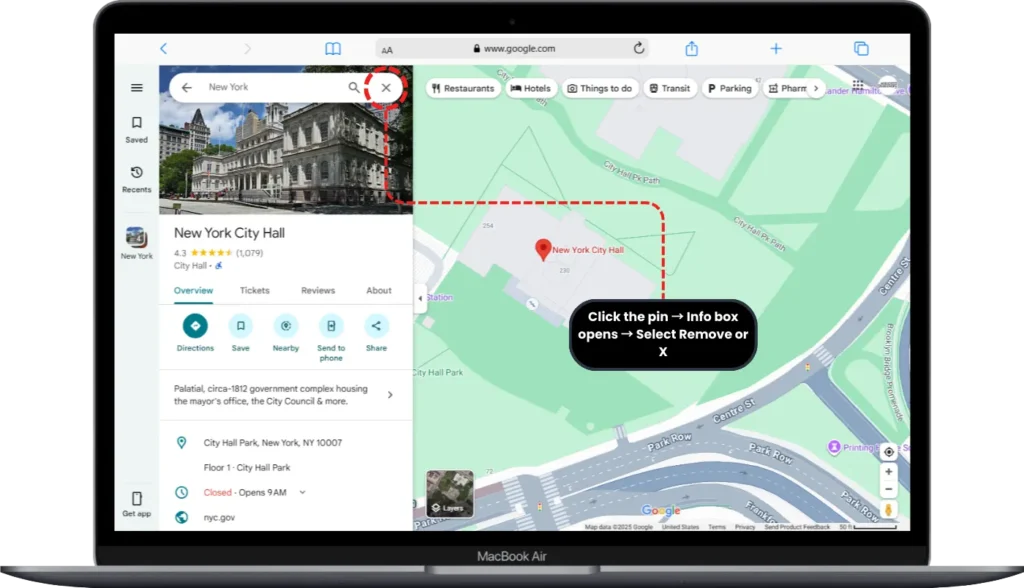The image size is (1024, 588).
Task: Open the hamburger menu
Action: (136, 87)
